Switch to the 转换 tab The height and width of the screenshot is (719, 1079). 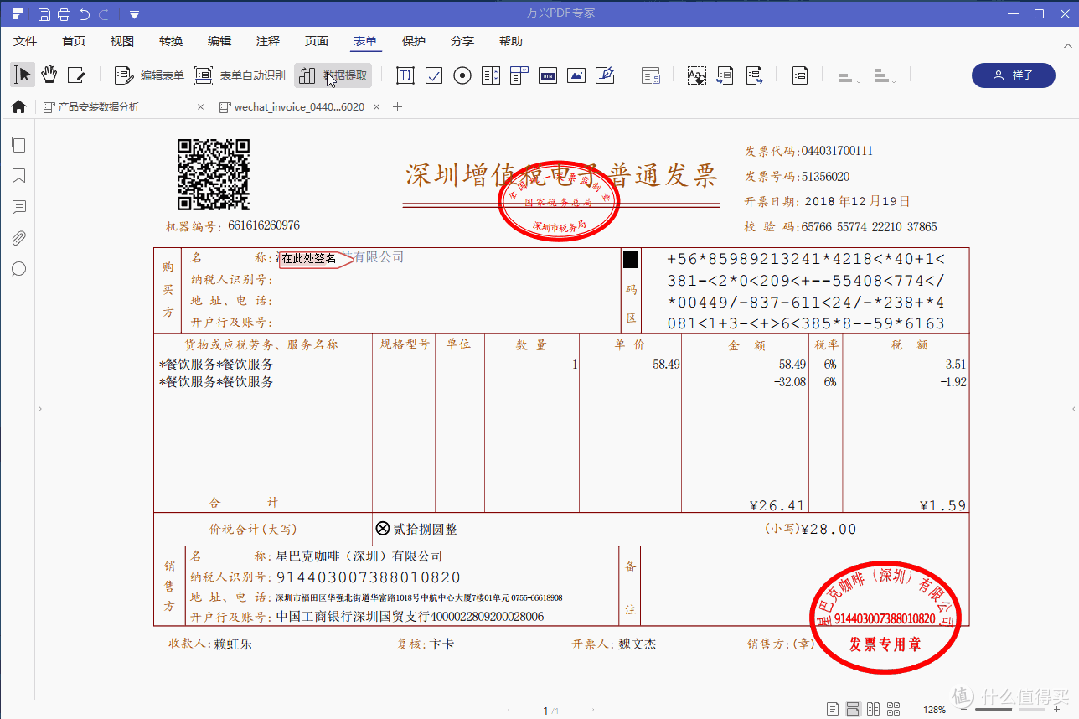pyautogui.click(x=171, y=41)
